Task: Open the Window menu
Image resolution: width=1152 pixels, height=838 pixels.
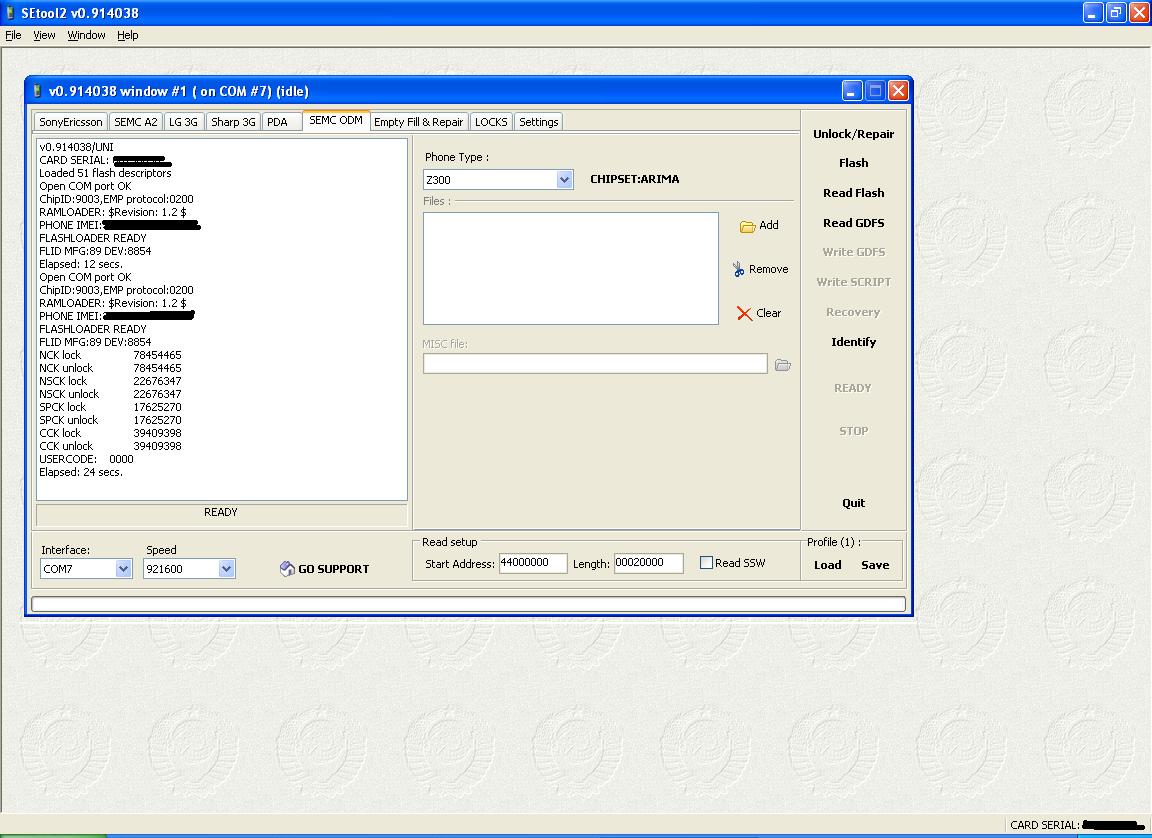Action: click(x=86, y=35)
